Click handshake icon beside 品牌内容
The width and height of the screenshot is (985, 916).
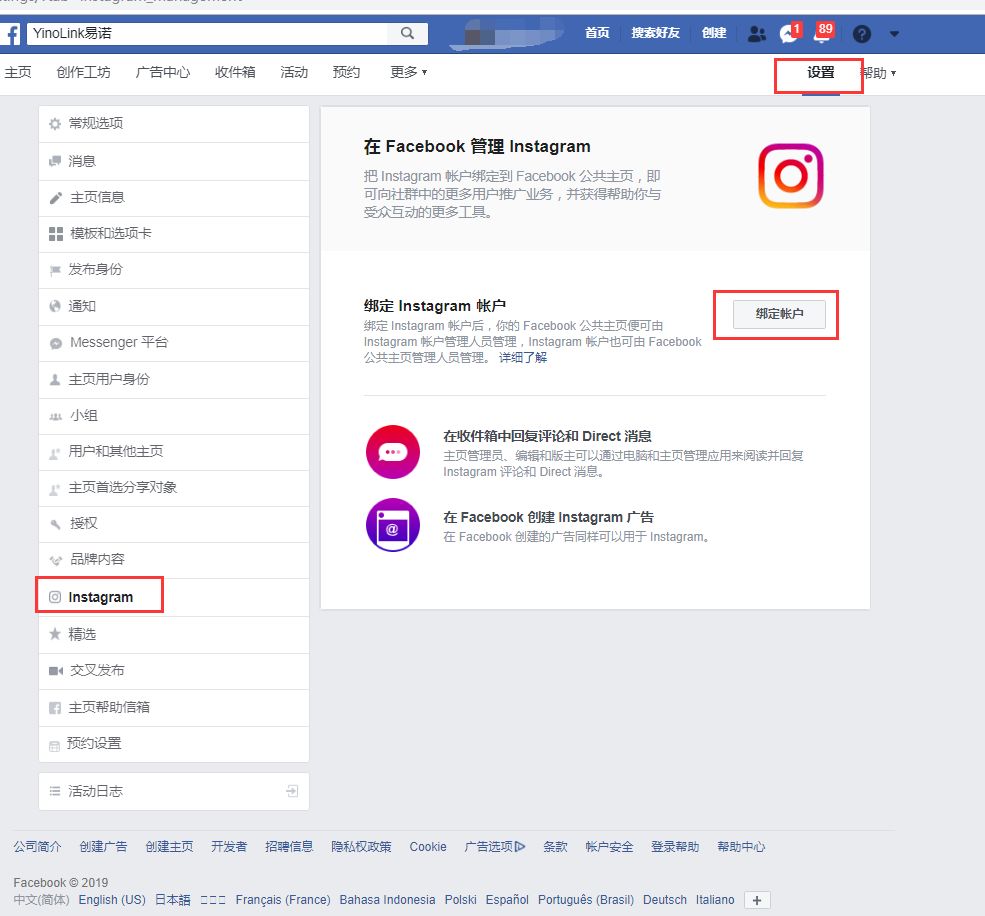(56, 560)
